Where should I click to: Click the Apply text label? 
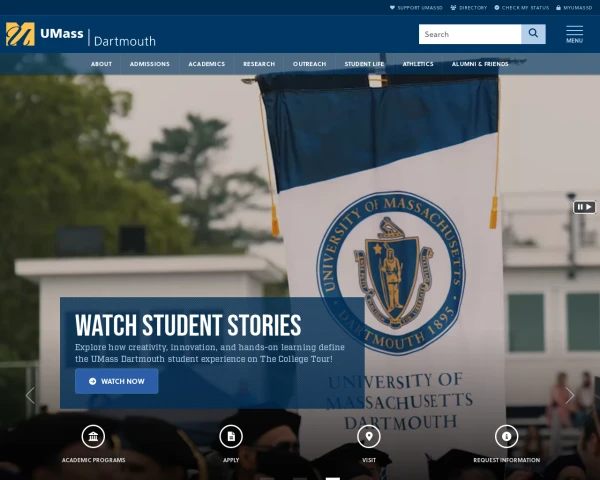[231, 460]
